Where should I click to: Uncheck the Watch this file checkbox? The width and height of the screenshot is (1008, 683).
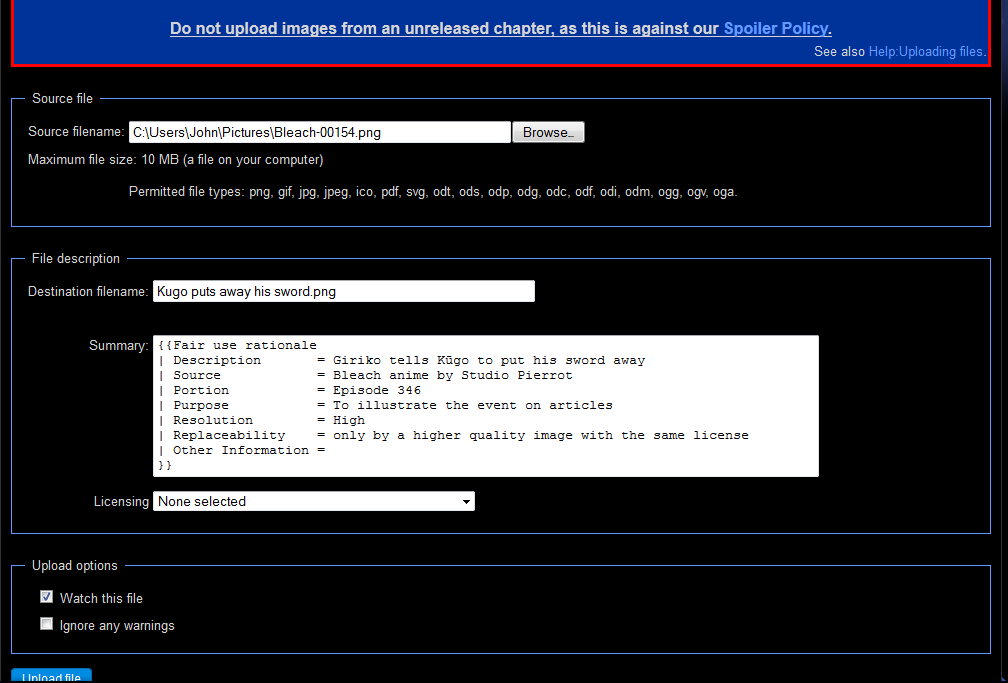click(46, 597)
